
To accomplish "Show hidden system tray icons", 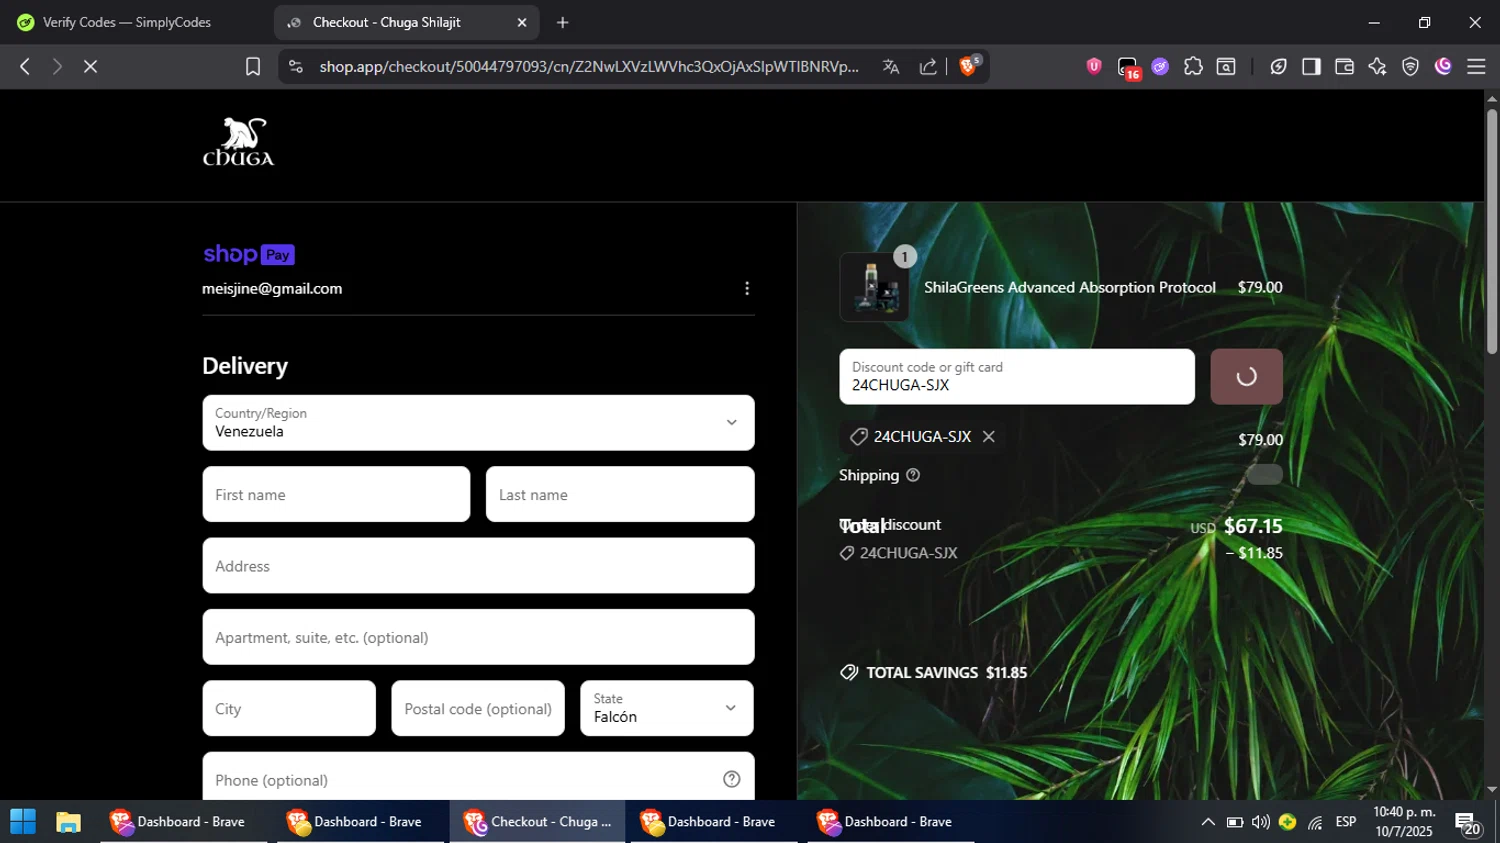I will click(1208, 822).
